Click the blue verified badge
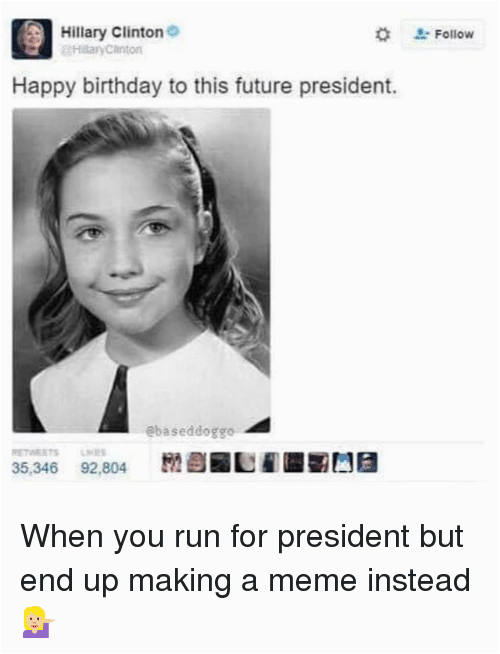The image size is (500, 654). point(173,31)
